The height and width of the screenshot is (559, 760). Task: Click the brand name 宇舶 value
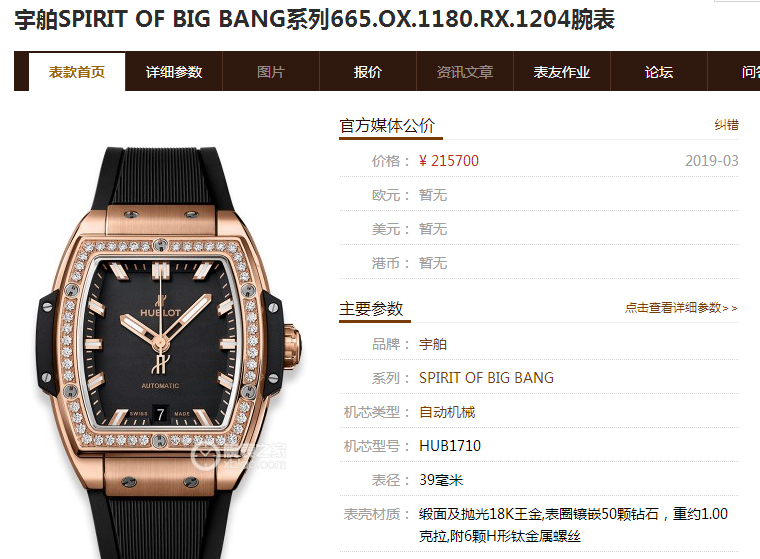433,344
